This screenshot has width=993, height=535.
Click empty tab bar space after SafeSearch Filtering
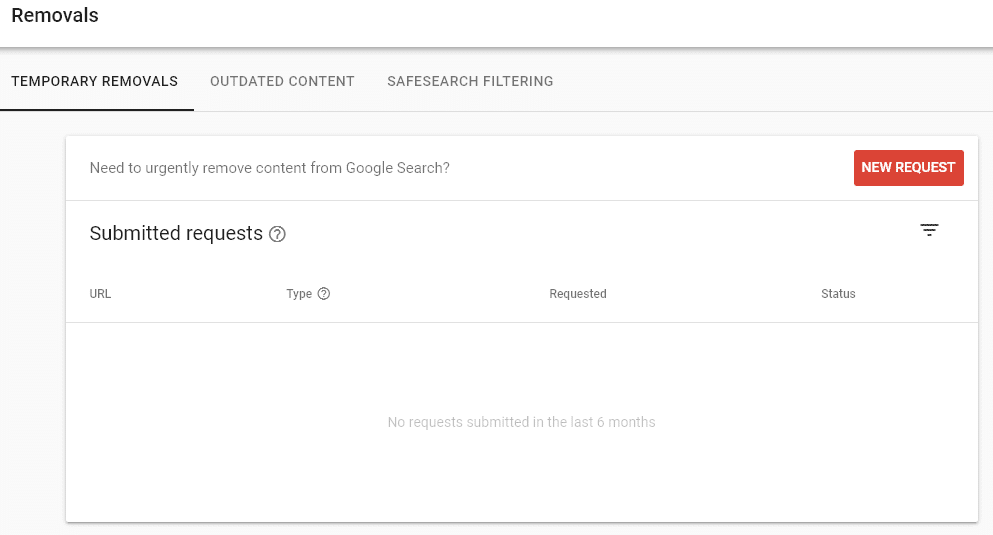pyautogui.click(x=773, y=81)
